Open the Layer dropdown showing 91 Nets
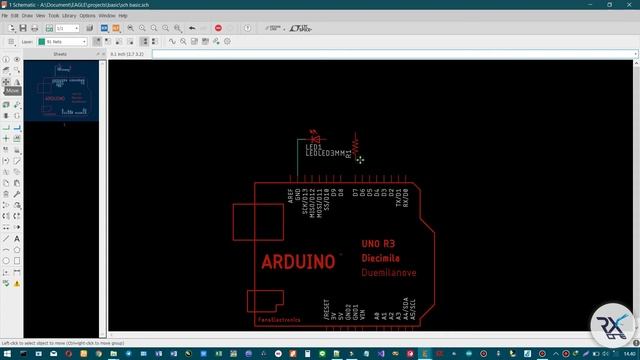The height and width of the screenshot is (360, 640). (x=62, y=42)
